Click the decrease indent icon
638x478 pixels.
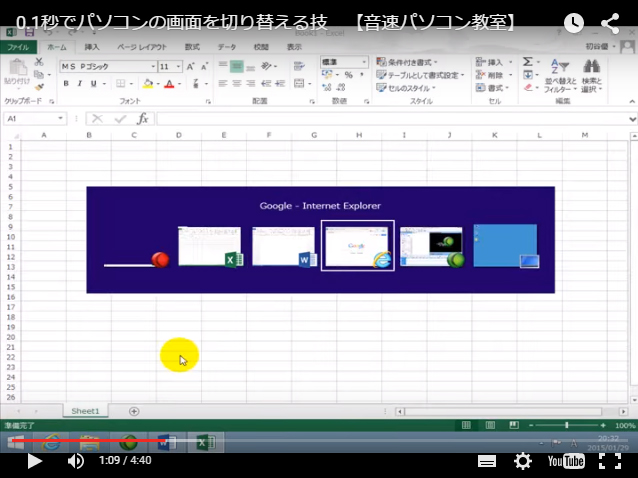266,84
